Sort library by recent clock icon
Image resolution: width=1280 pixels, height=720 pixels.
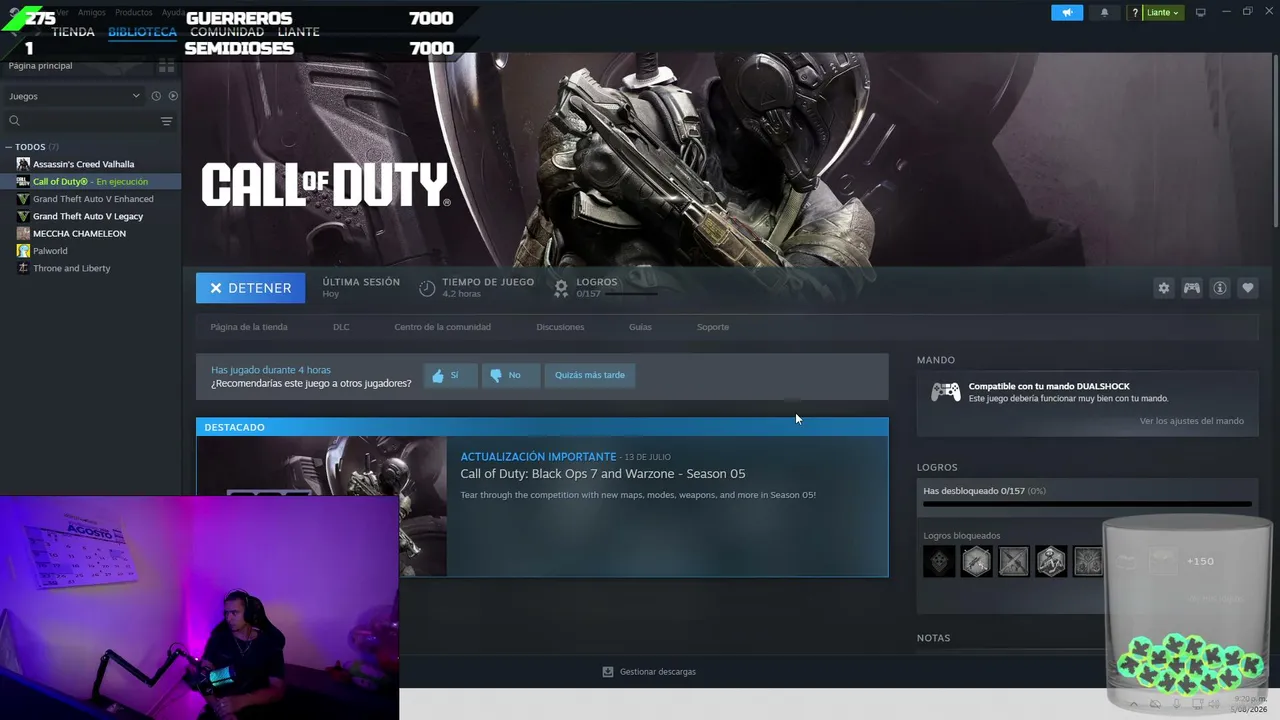(x=156, y=96)
